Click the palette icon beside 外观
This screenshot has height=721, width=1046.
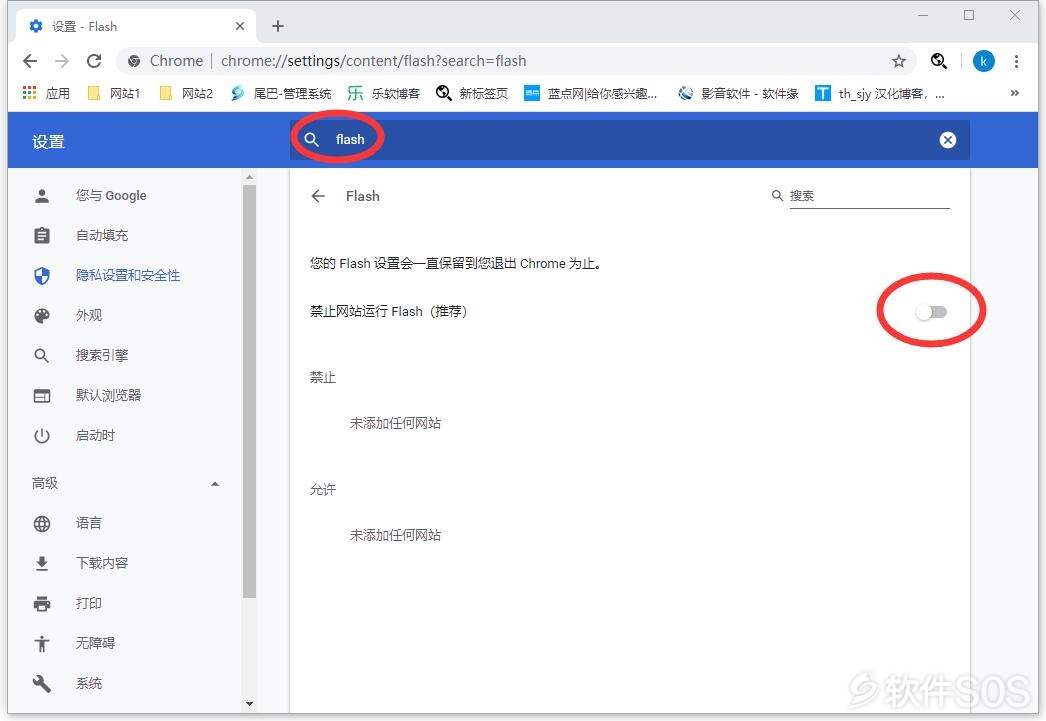point(42,315)
